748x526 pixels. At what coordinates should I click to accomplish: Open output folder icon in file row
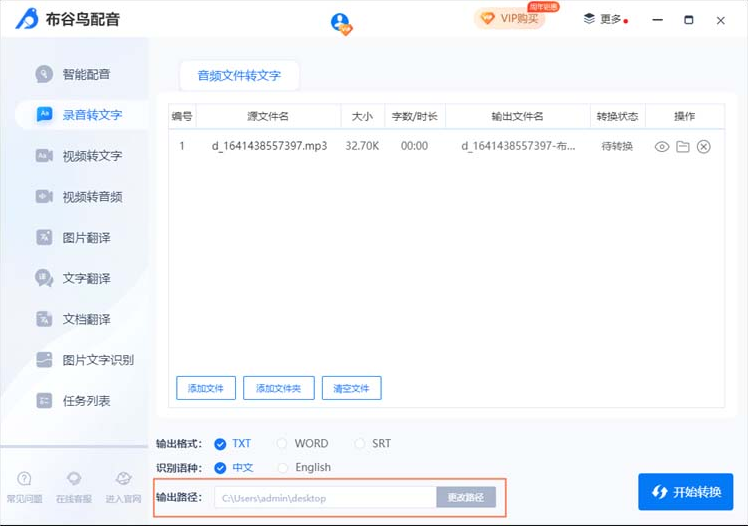click(682, 147)
